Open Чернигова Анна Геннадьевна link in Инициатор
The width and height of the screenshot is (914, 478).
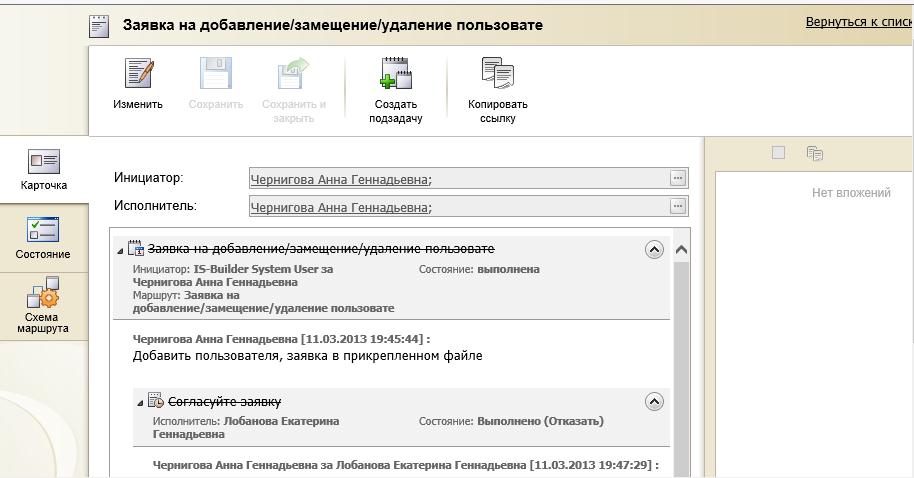pyautogui.click(x=338, y=180)
